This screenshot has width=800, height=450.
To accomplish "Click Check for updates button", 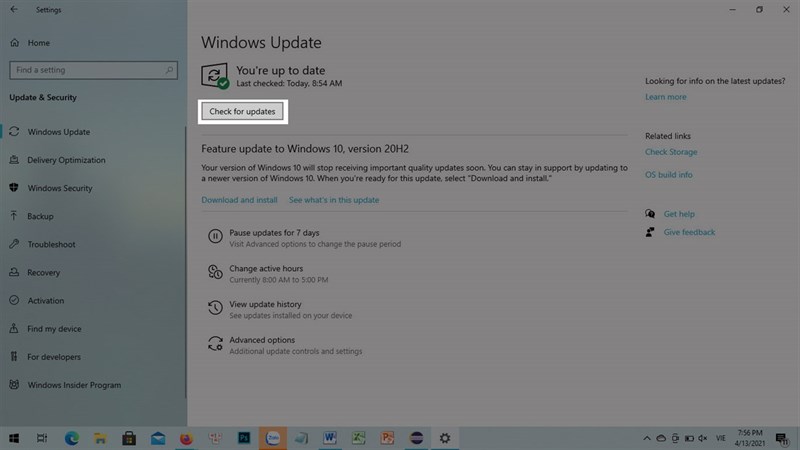I will [x=242, y=111].
